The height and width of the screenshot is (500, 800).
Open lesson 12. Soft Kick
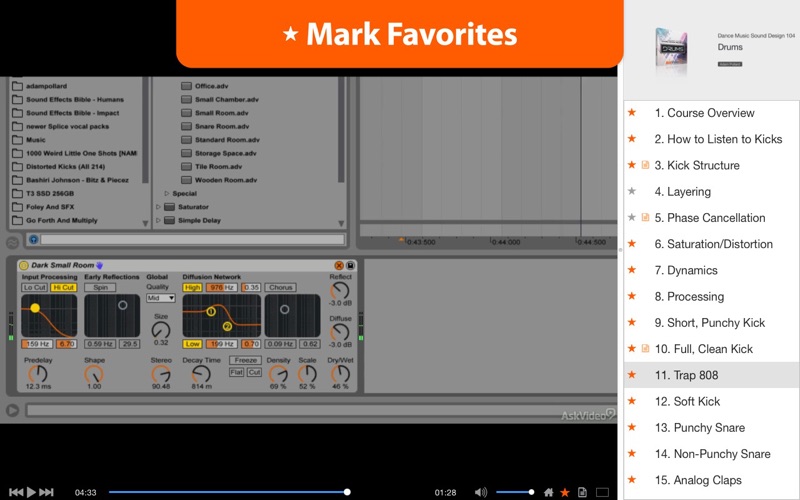tap(687, 401)
